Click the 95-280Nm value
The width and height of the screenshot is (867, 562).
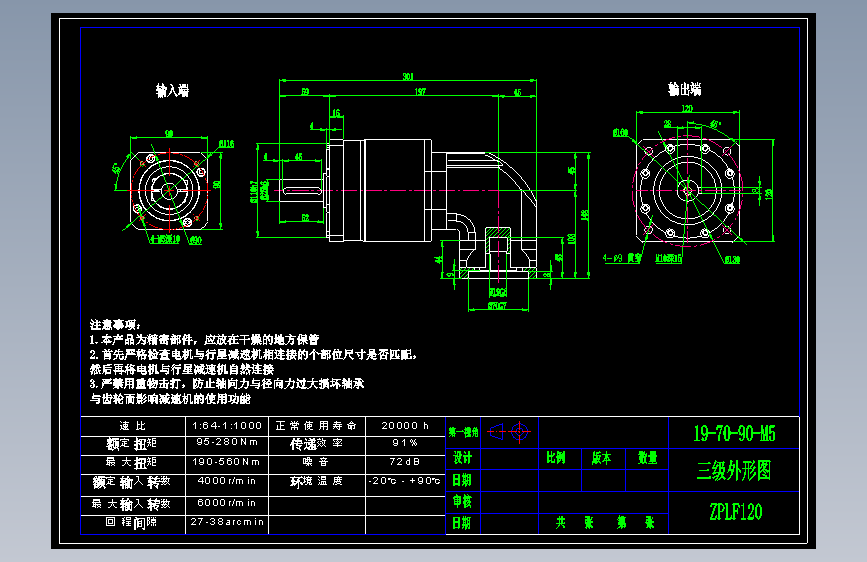tap(227, 442)
